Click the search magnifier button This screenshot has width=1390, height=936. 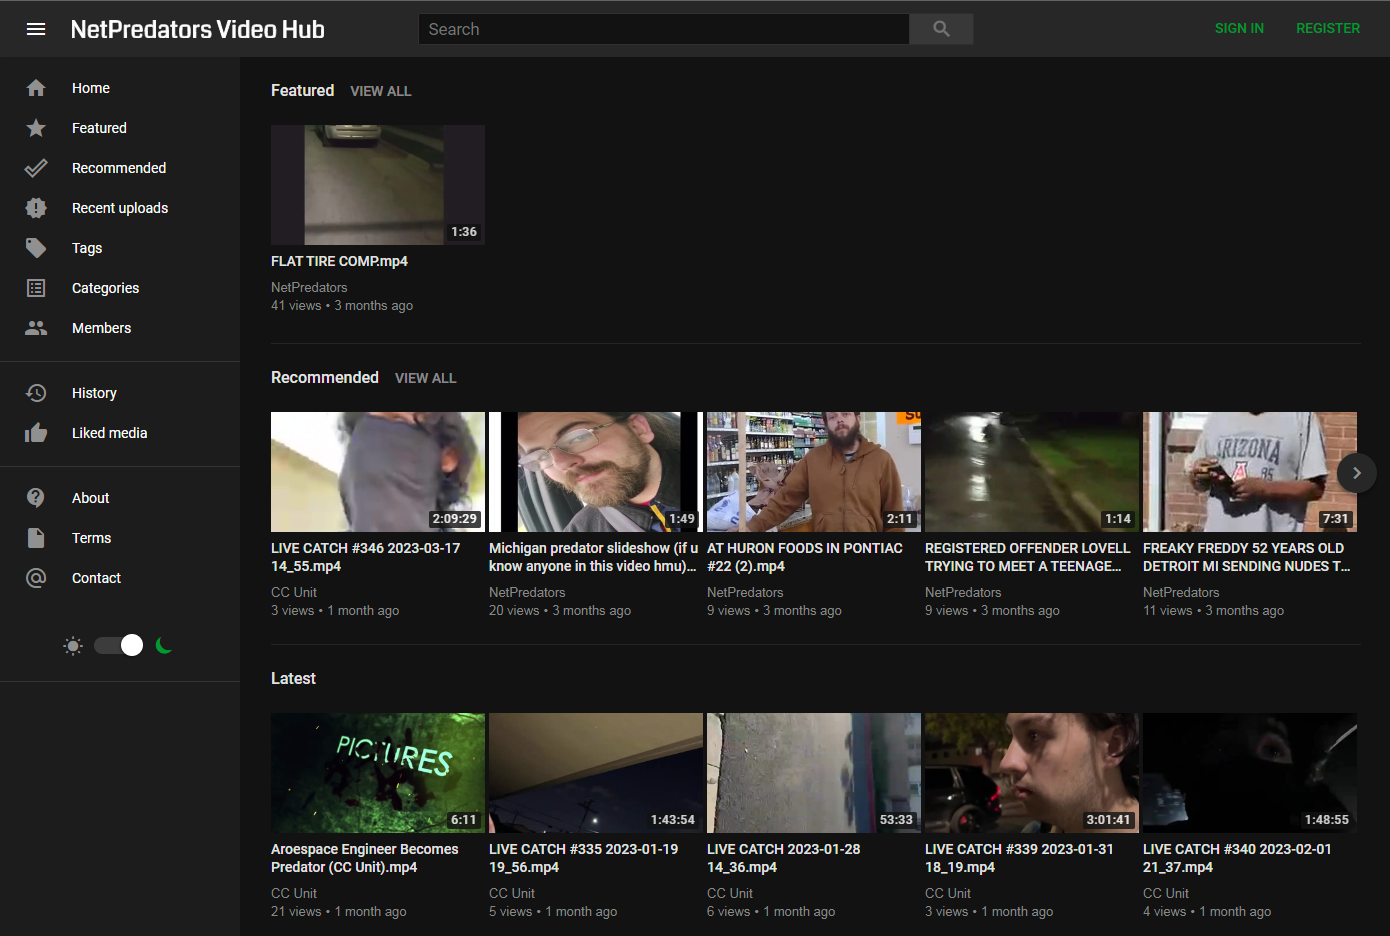click(940, 29)
